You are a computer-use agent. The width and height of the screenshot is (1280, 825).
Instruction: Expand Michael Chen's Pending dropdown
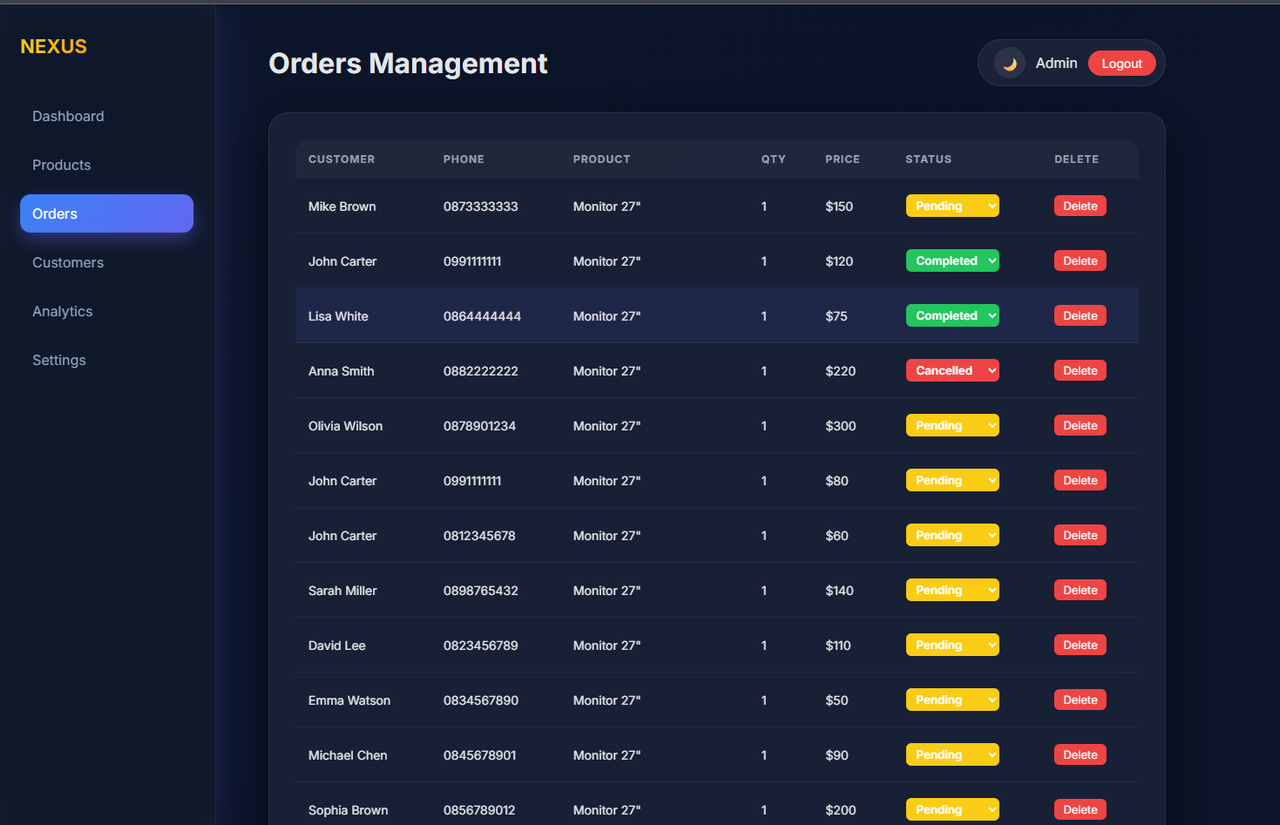[952, 756]
